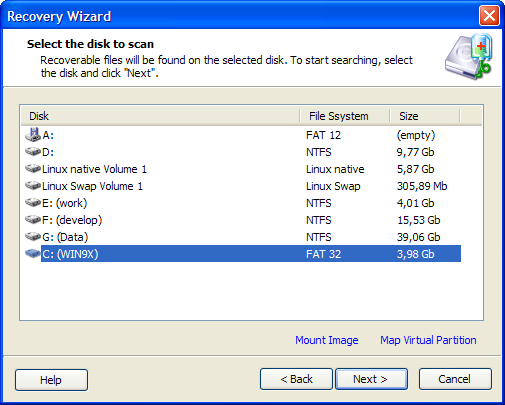Click the Linux Swap file system cell

tap(333, 186)
